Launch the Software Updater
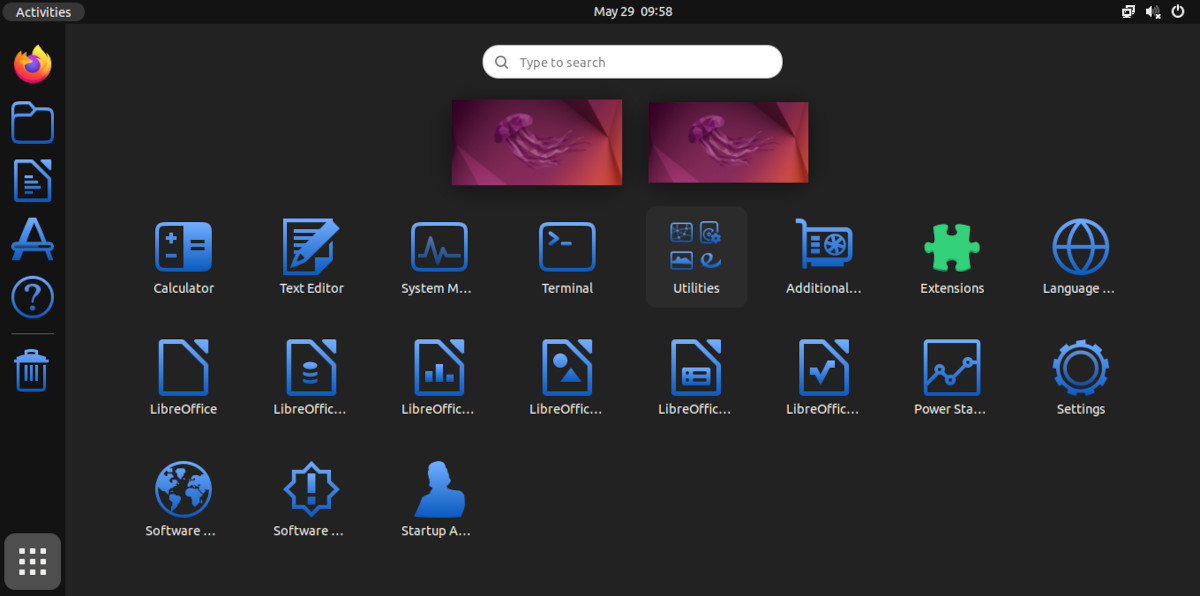 coord(309,489)
